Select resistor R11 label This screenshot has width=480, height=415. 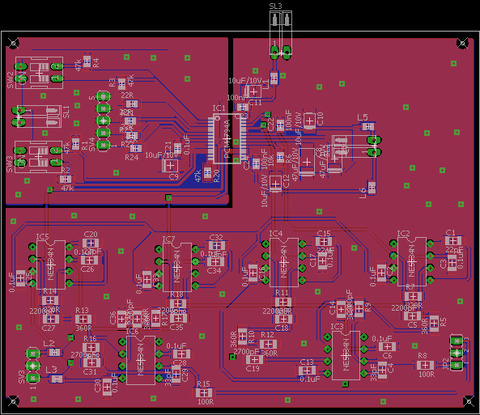(x=282, y=293)
